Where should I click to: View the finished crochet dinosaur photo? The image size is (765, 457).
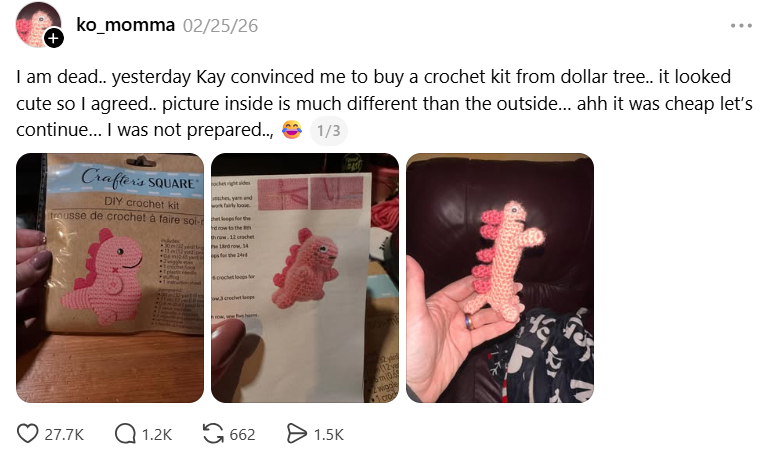pyautogui.click(x=500, y=278)
